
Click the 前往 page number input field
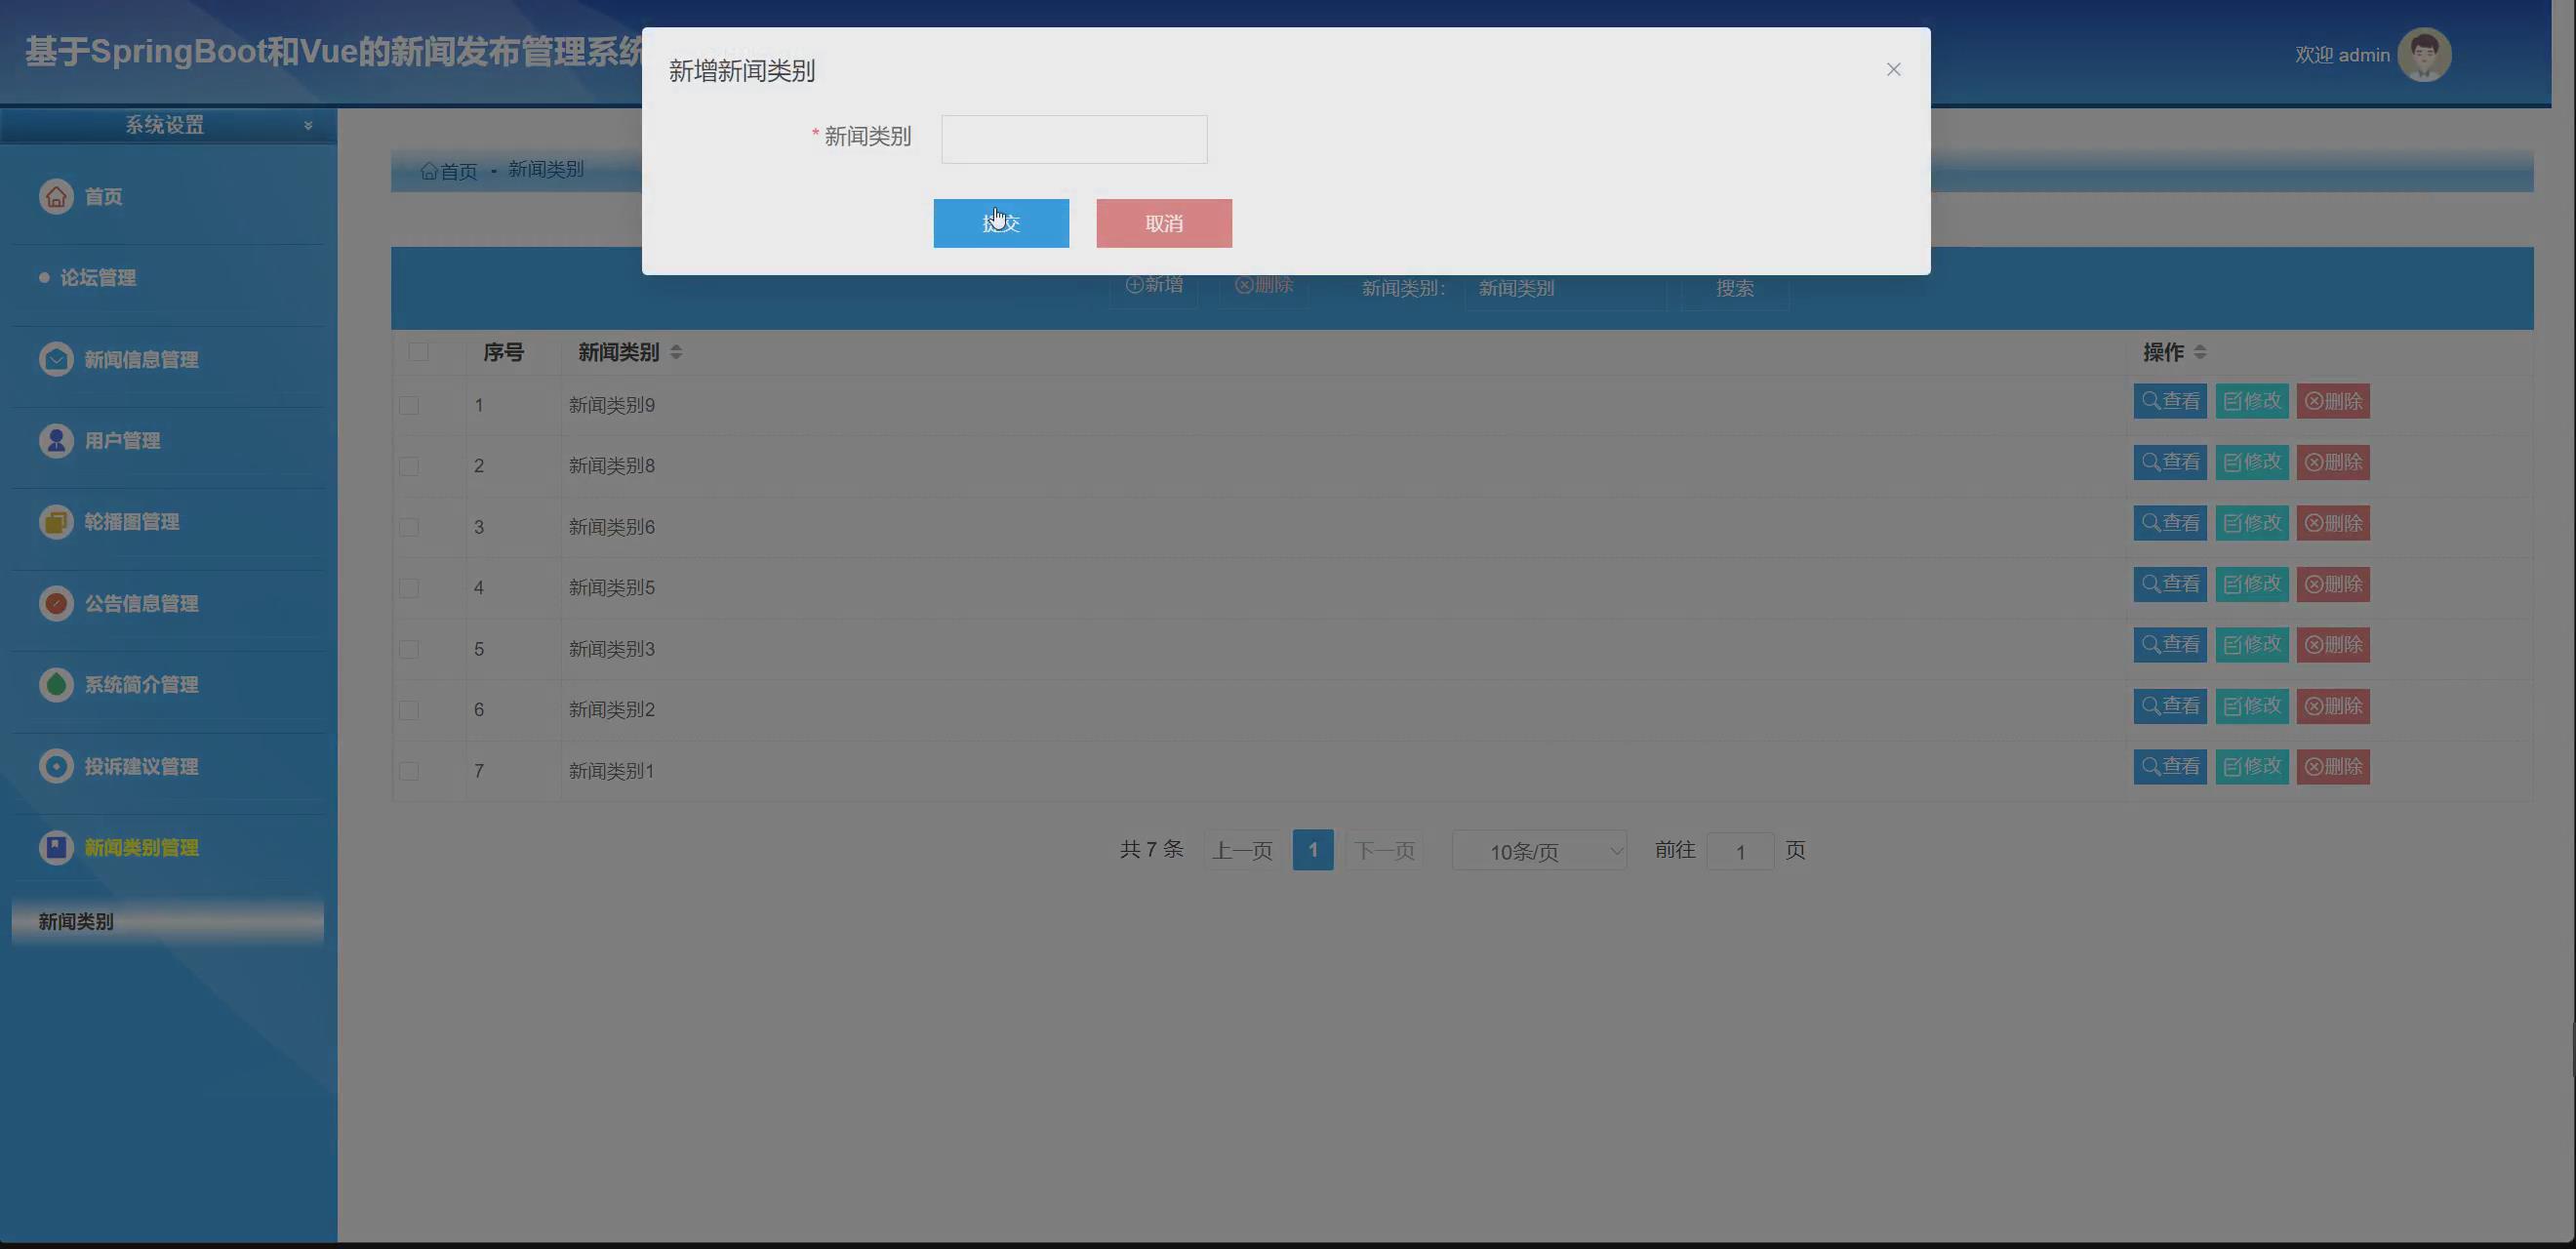tap(1740, 851)
